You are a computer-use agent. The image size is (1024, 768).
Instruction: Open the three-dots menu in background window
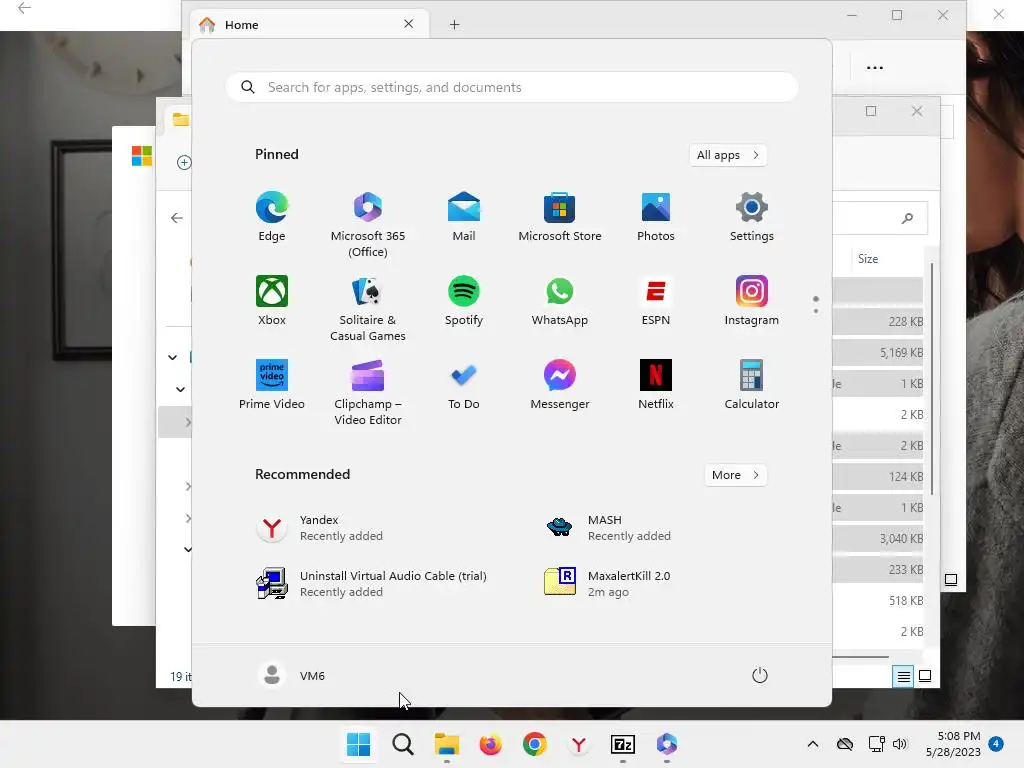coord(874,67)
